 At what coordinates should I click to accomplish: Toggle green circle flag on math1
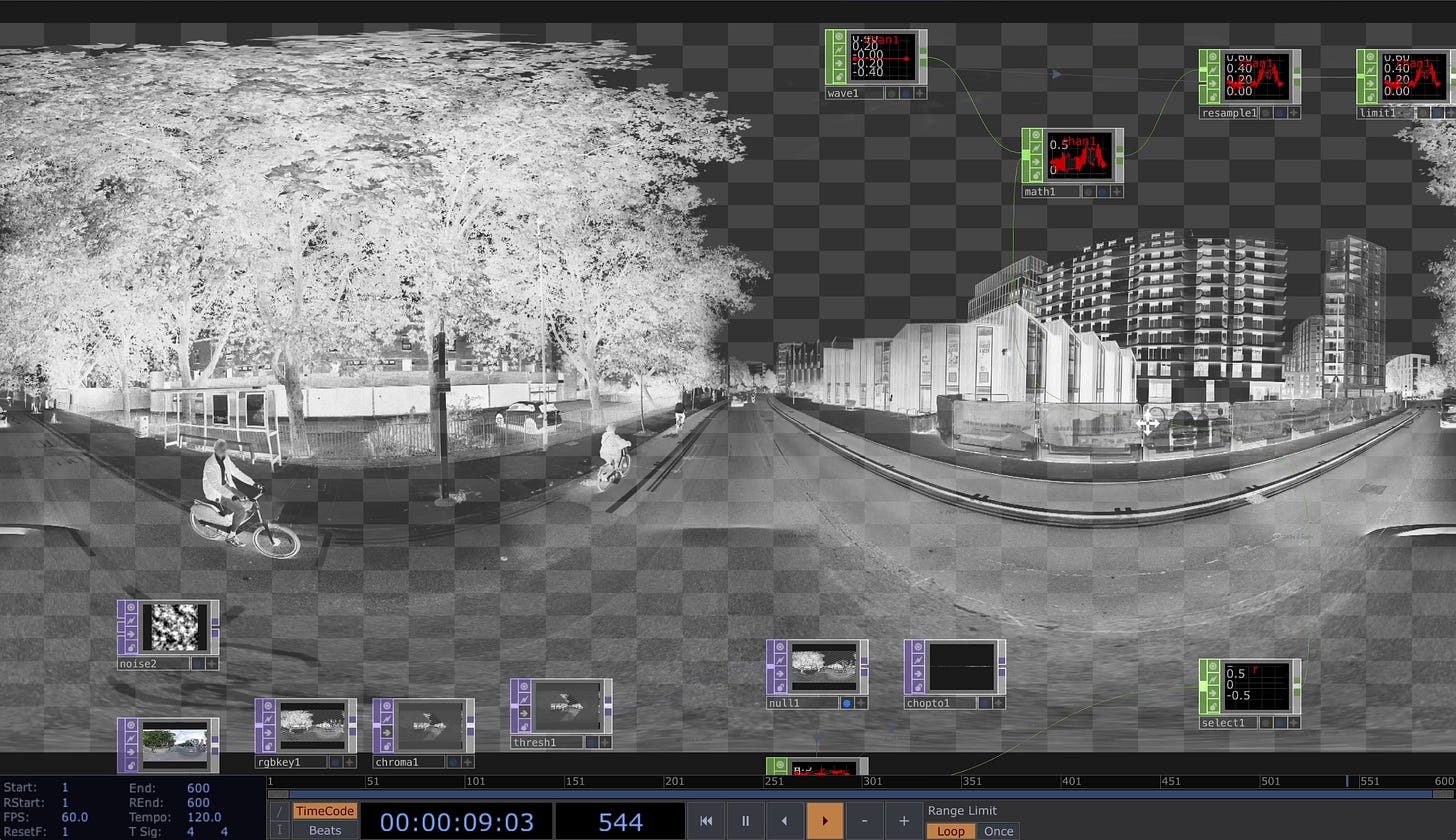[1088, 191]
